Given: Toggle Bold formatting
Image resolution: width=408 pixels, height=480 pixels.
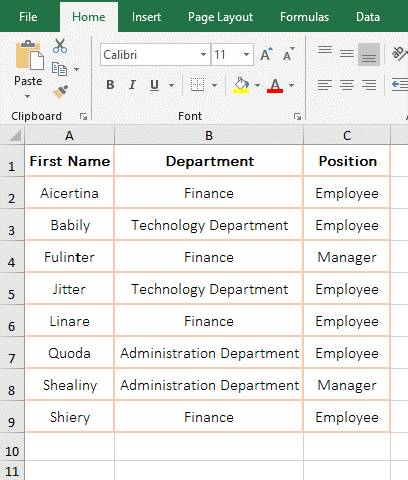Looking at the screenshot, I should (x=110, y=85).
